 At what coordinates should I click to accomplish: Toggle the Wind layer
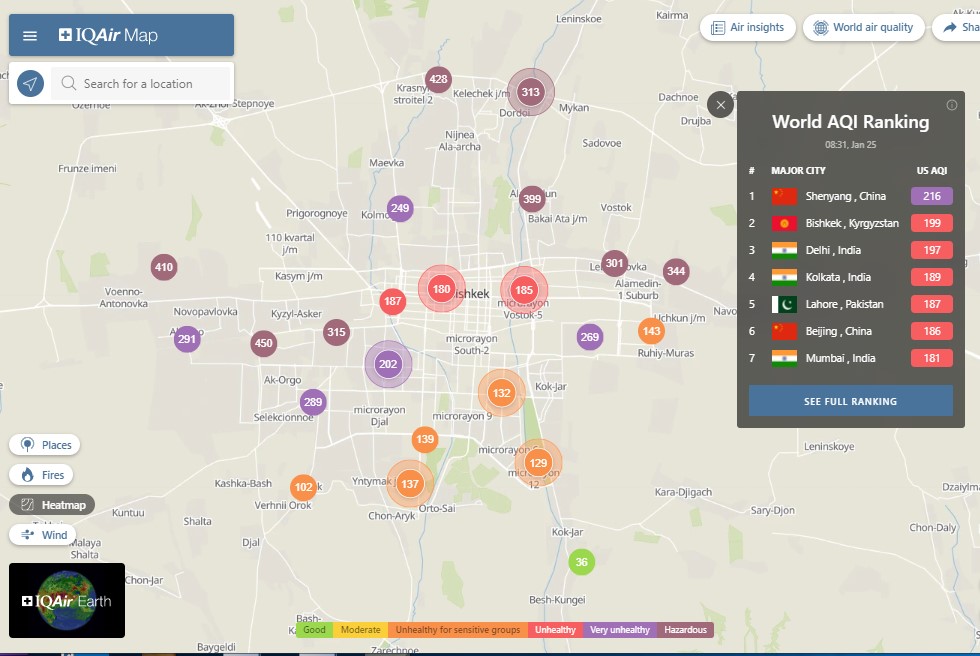click(x=43, y=535)
